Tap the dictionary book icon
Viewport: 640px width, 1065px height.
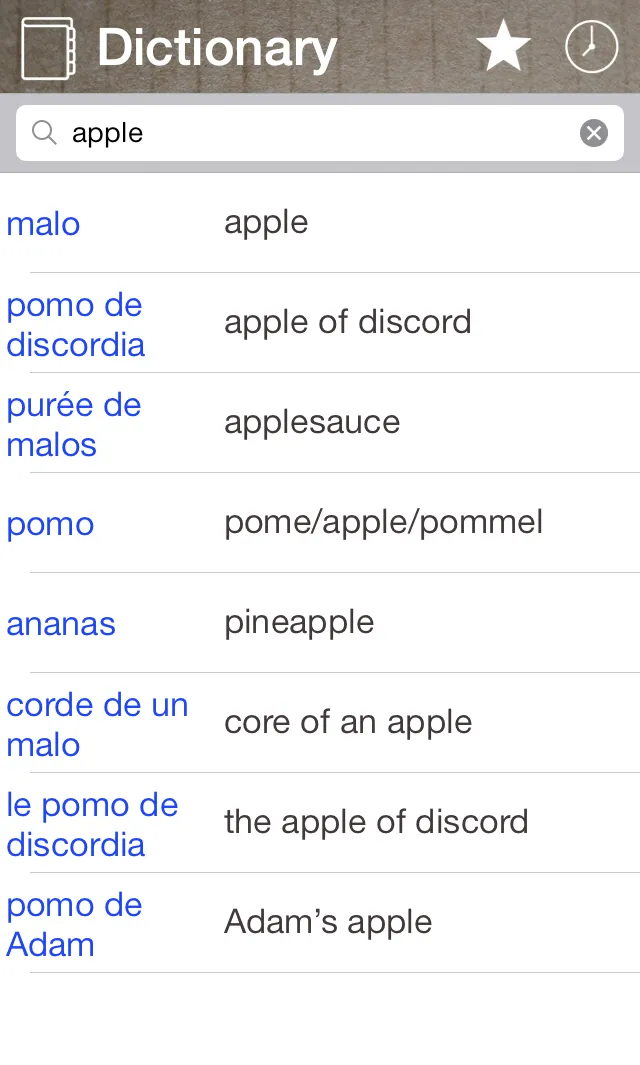pyautogui.click(x=48, y=48)
